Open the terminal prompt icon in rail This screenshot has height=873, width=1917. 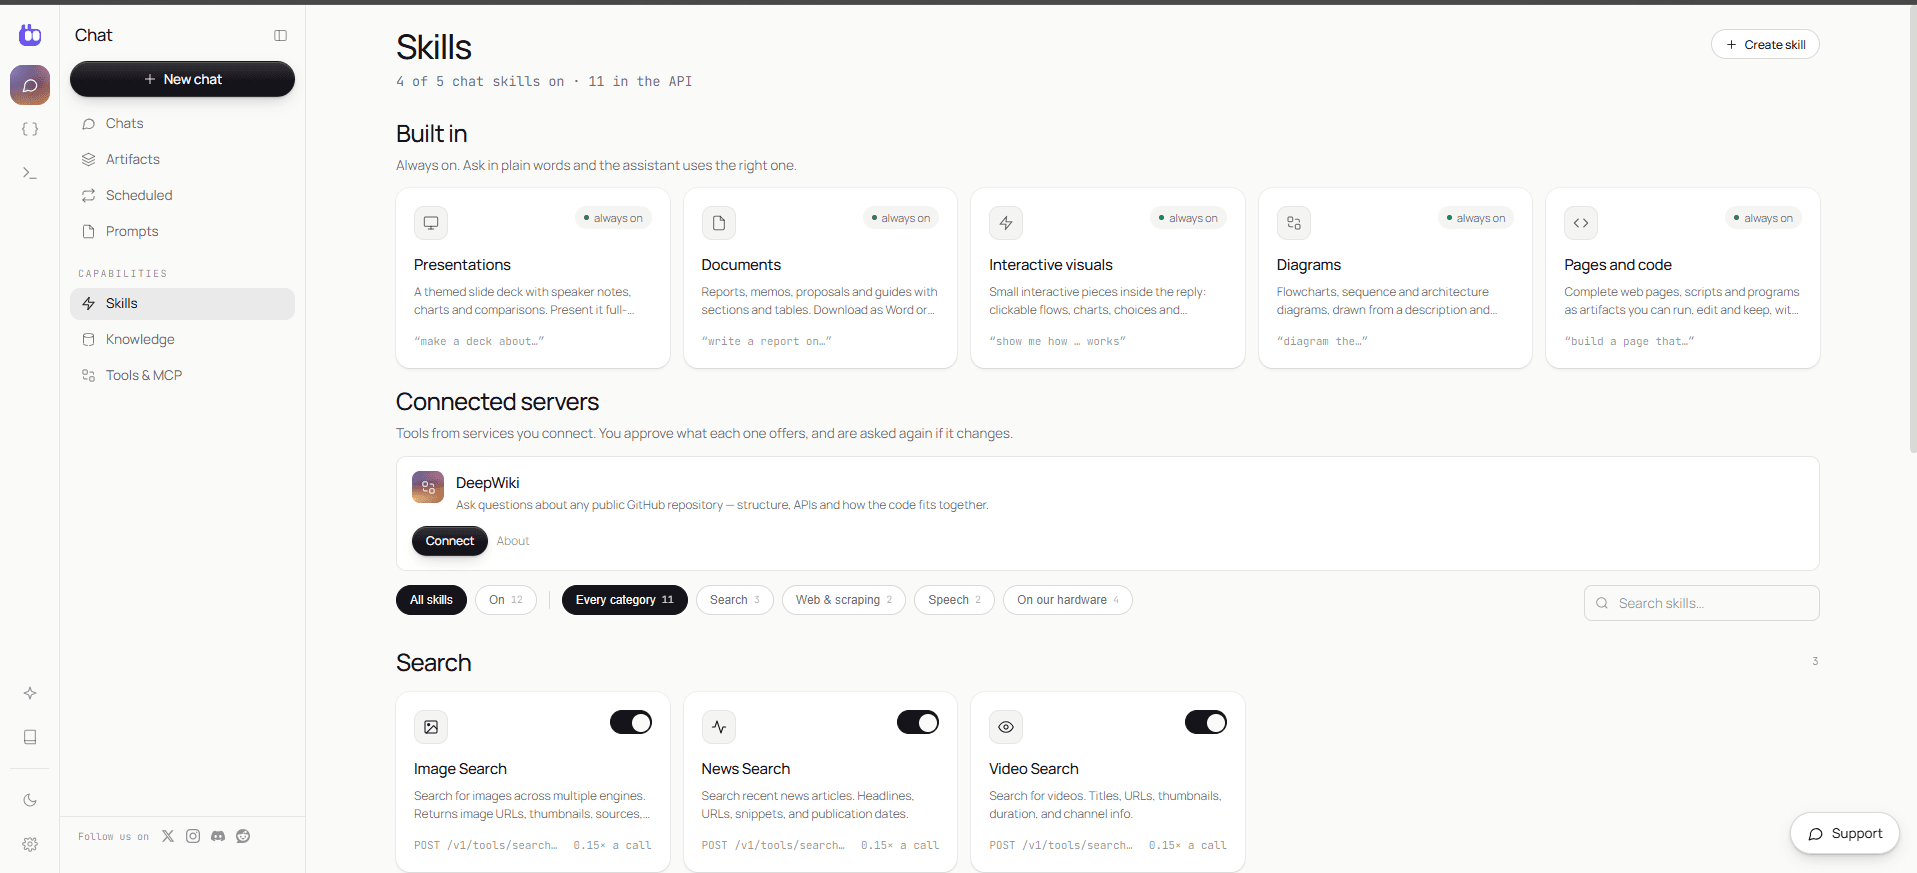click(x=30, y=173)
